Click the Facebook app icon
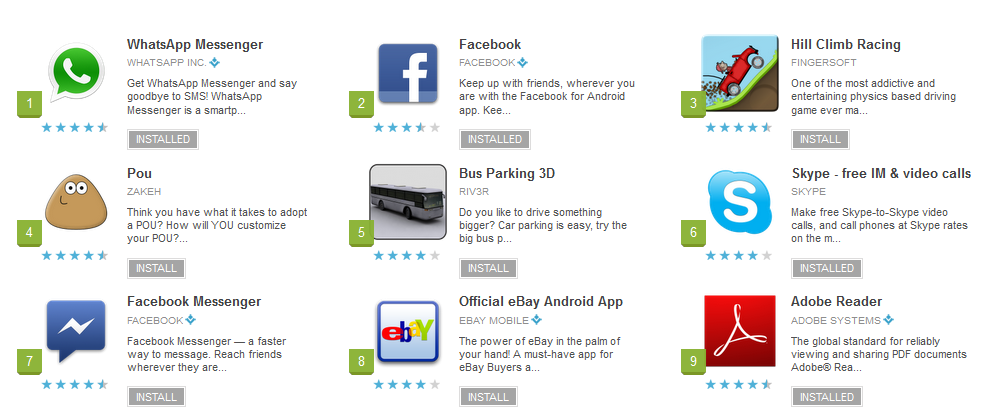This screenshot has width=998, height=417. pos(408,73)
